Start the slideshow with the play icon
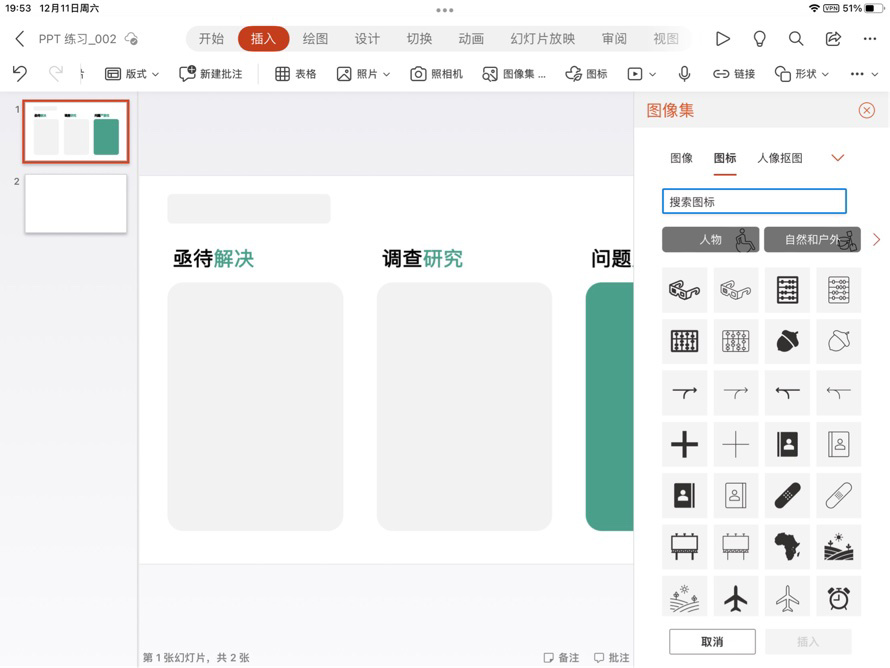 pos(723,38)
